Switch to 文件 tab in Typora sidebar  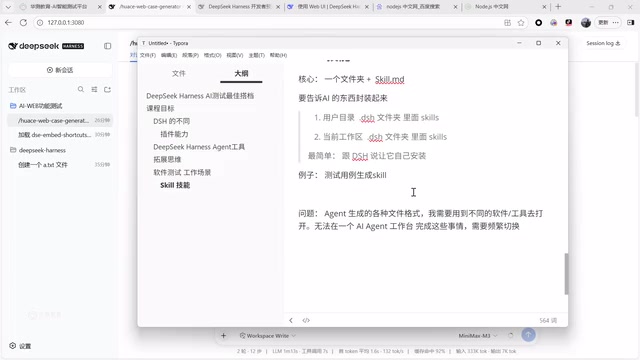click(179, 73)
